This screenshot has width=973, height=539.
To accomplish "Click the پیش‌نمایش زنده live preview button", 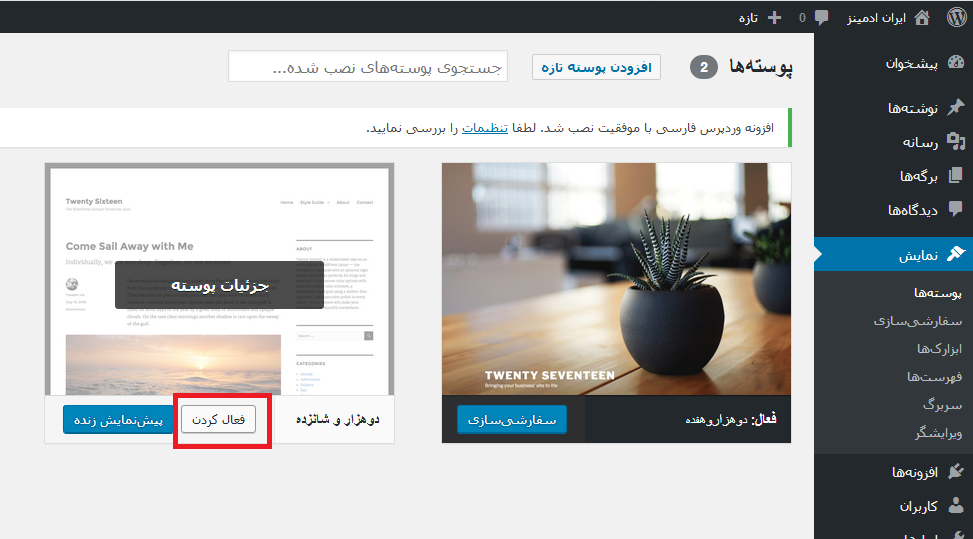I will 118,420.
